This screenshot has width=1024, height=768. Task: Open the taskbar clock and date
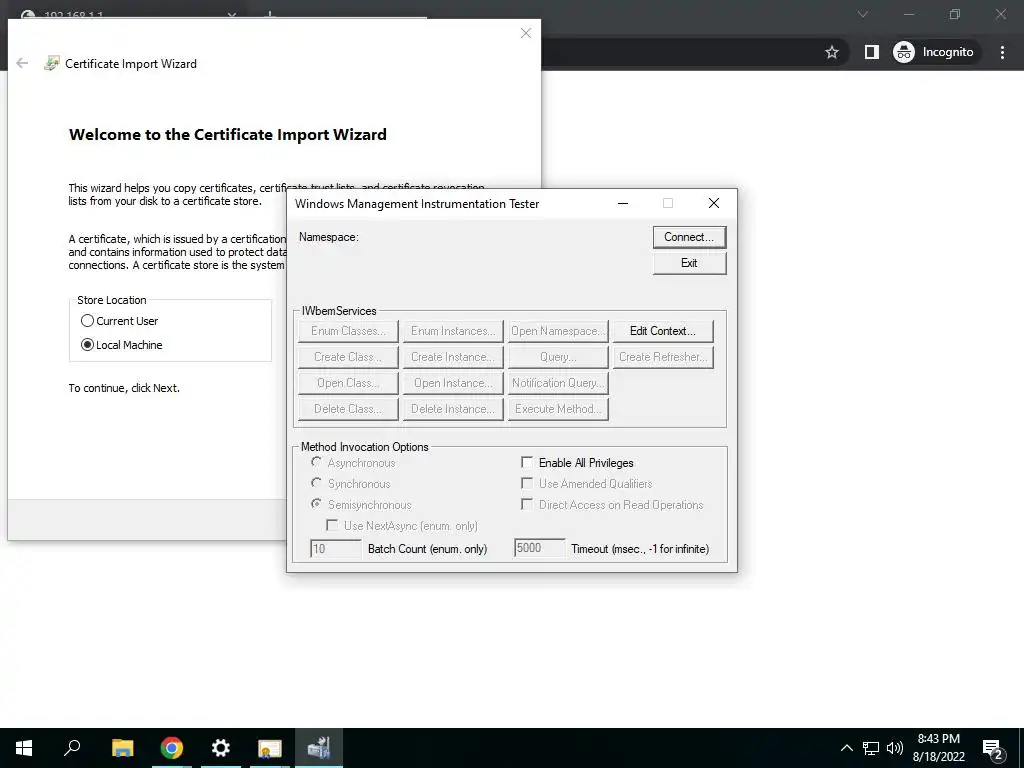938,748
